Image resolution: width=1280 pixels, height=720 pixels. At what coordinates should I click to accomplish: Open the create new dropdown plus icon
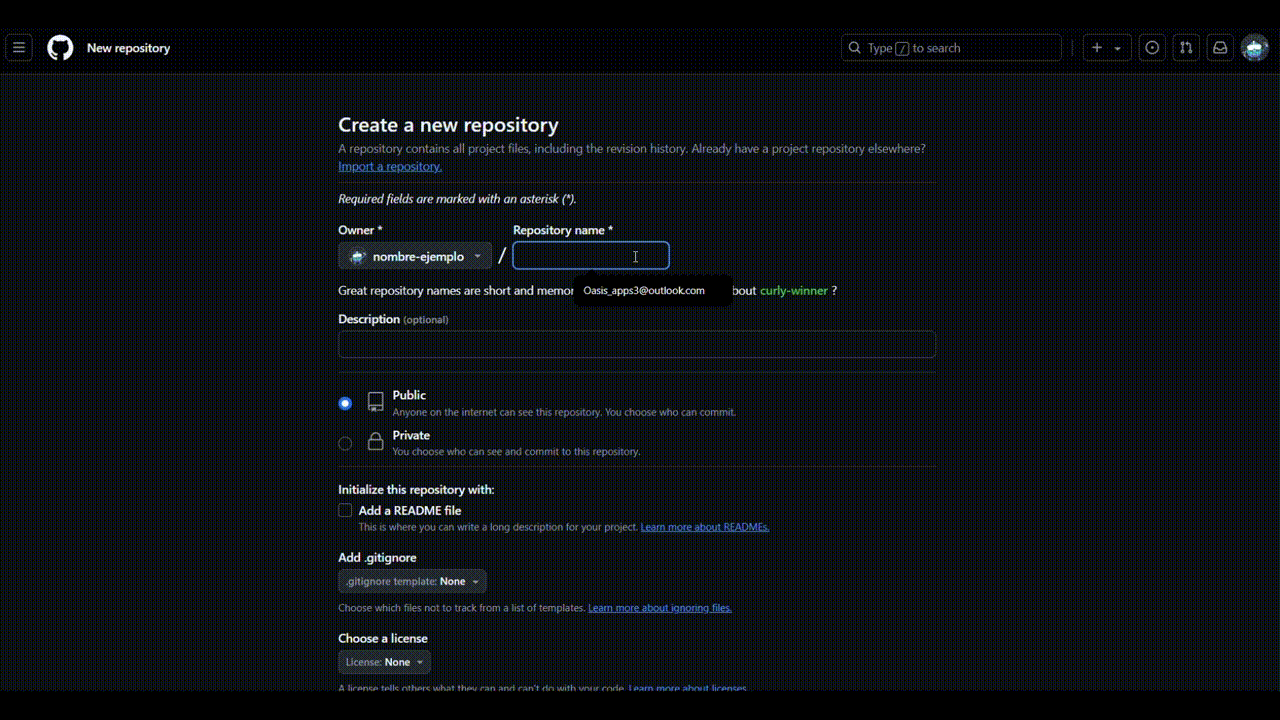pos(1096,47)
